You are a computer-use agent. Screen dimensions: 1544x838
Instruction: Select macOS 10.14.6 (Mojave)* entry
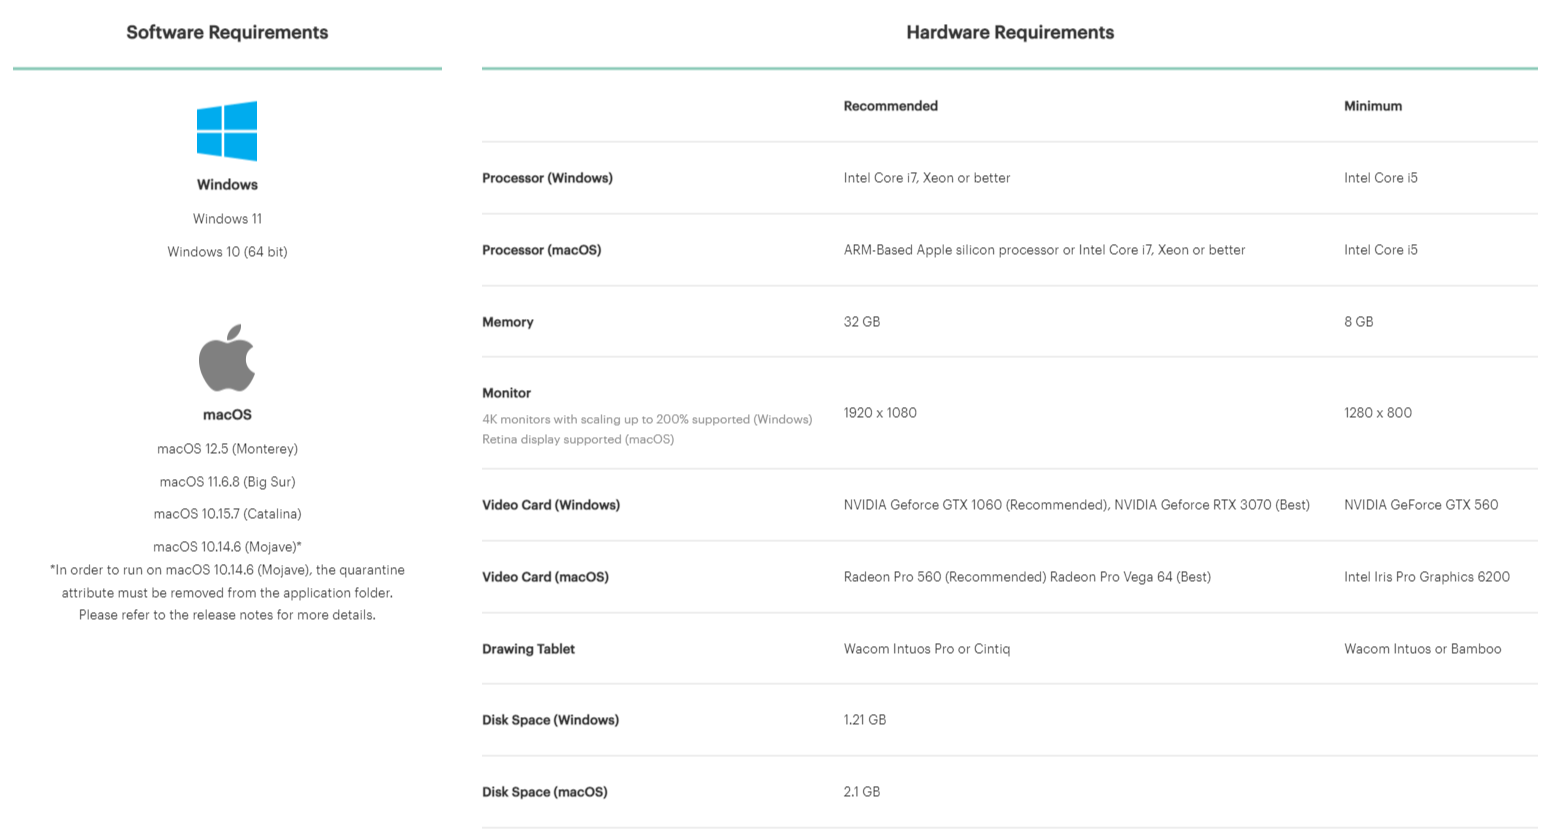[x=227, y=547]
